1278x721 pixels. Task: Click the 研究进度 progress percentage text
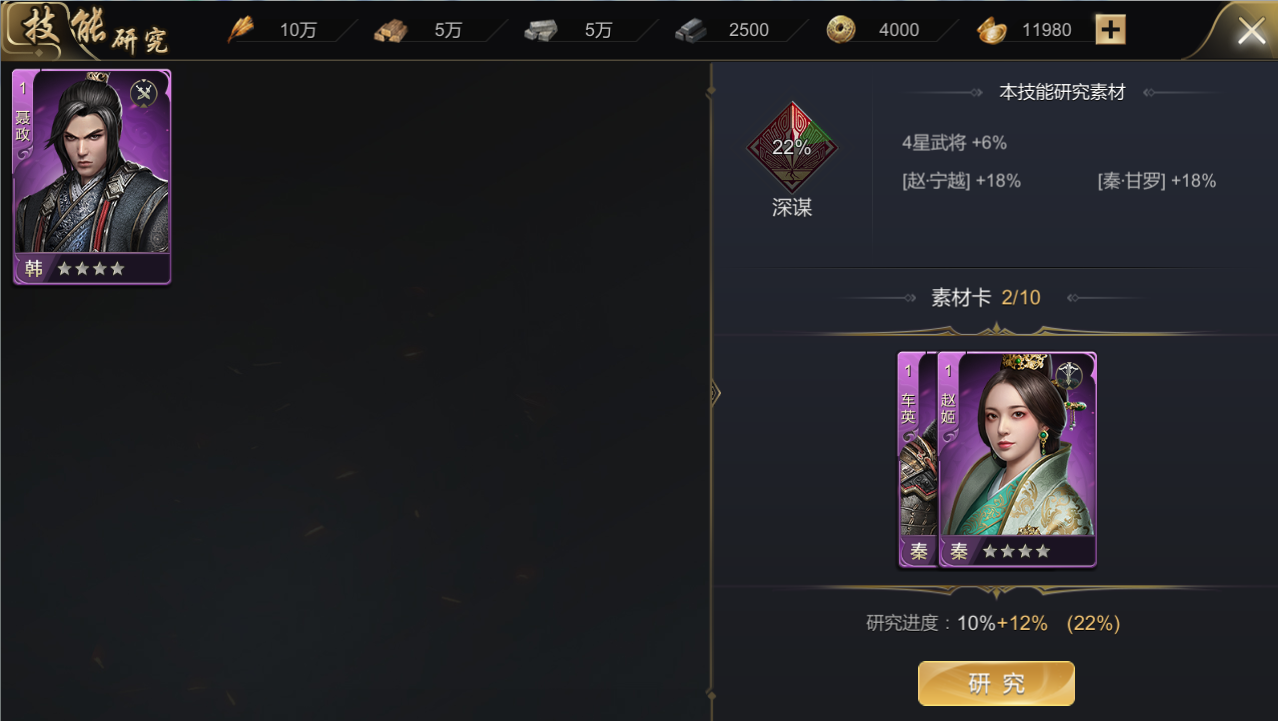coord(993,623)
